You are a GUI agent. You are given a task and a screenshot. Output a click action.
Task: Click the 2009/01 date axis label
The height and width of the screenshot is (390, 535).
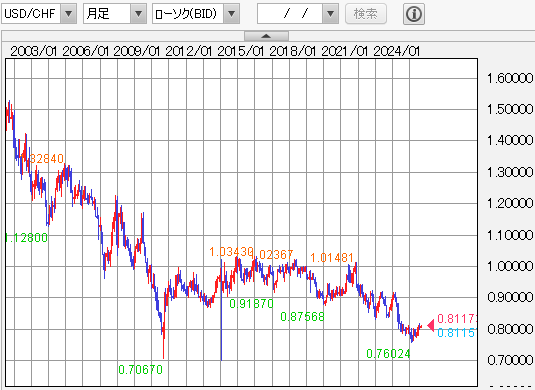(x=136, y=51)
